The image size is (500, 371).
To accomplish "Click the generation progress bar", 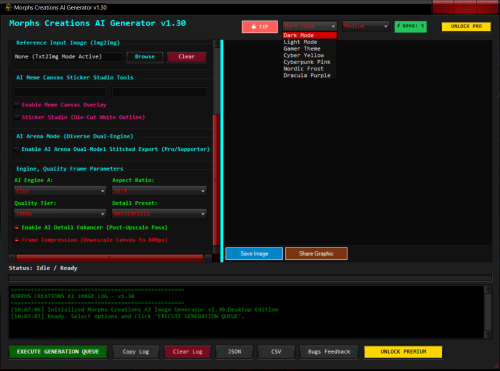I will pyautogui.click(x=250, y=278).
